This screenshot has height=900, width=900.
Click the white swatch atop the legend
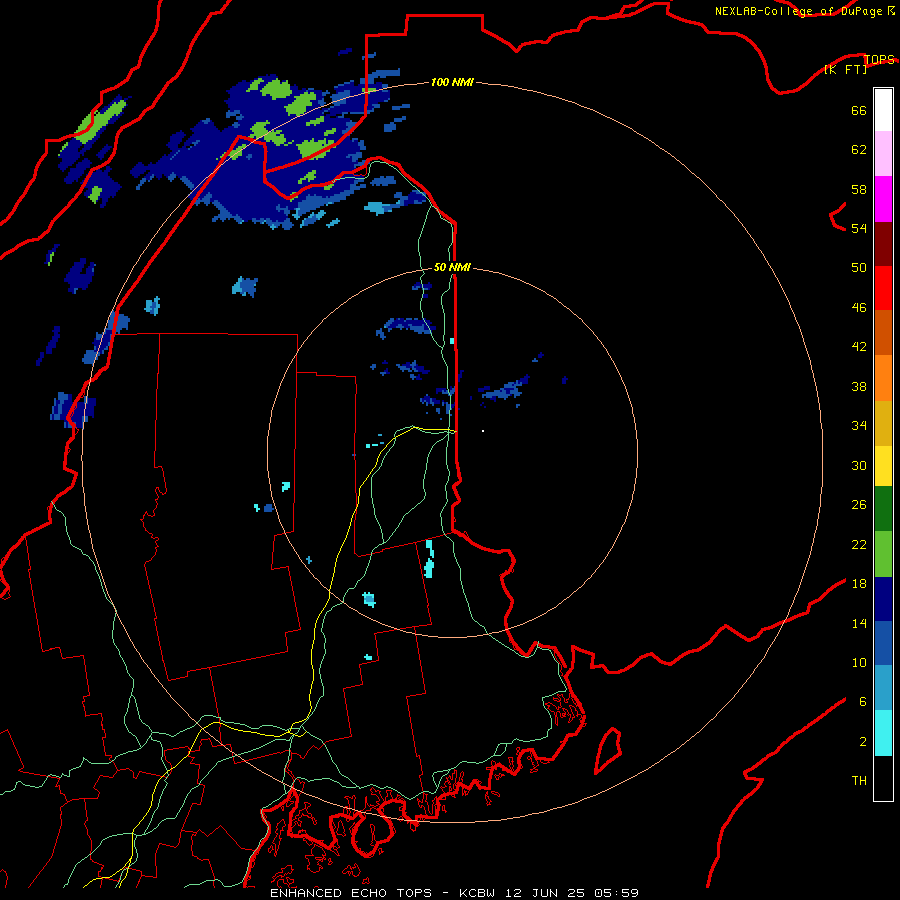[x=883, y=110]
